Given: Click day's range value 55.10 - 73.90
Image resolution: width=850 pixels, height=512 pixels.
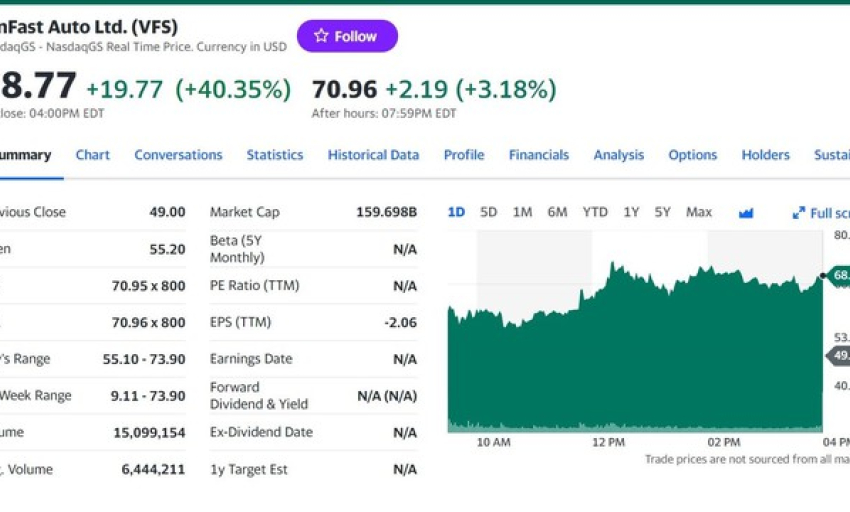Looking at the screenshot, I should coord(144,359).
